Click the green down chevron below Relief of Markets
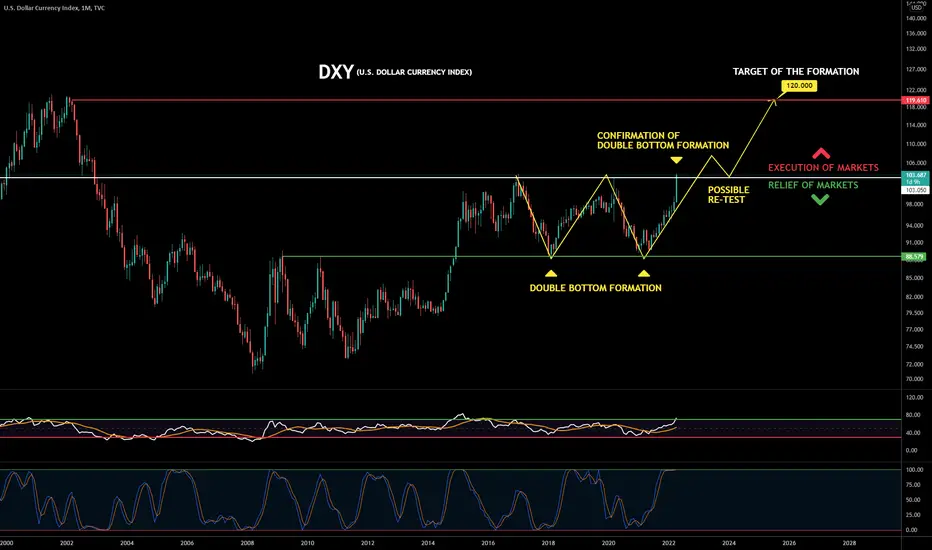 [x=820, y=200]
